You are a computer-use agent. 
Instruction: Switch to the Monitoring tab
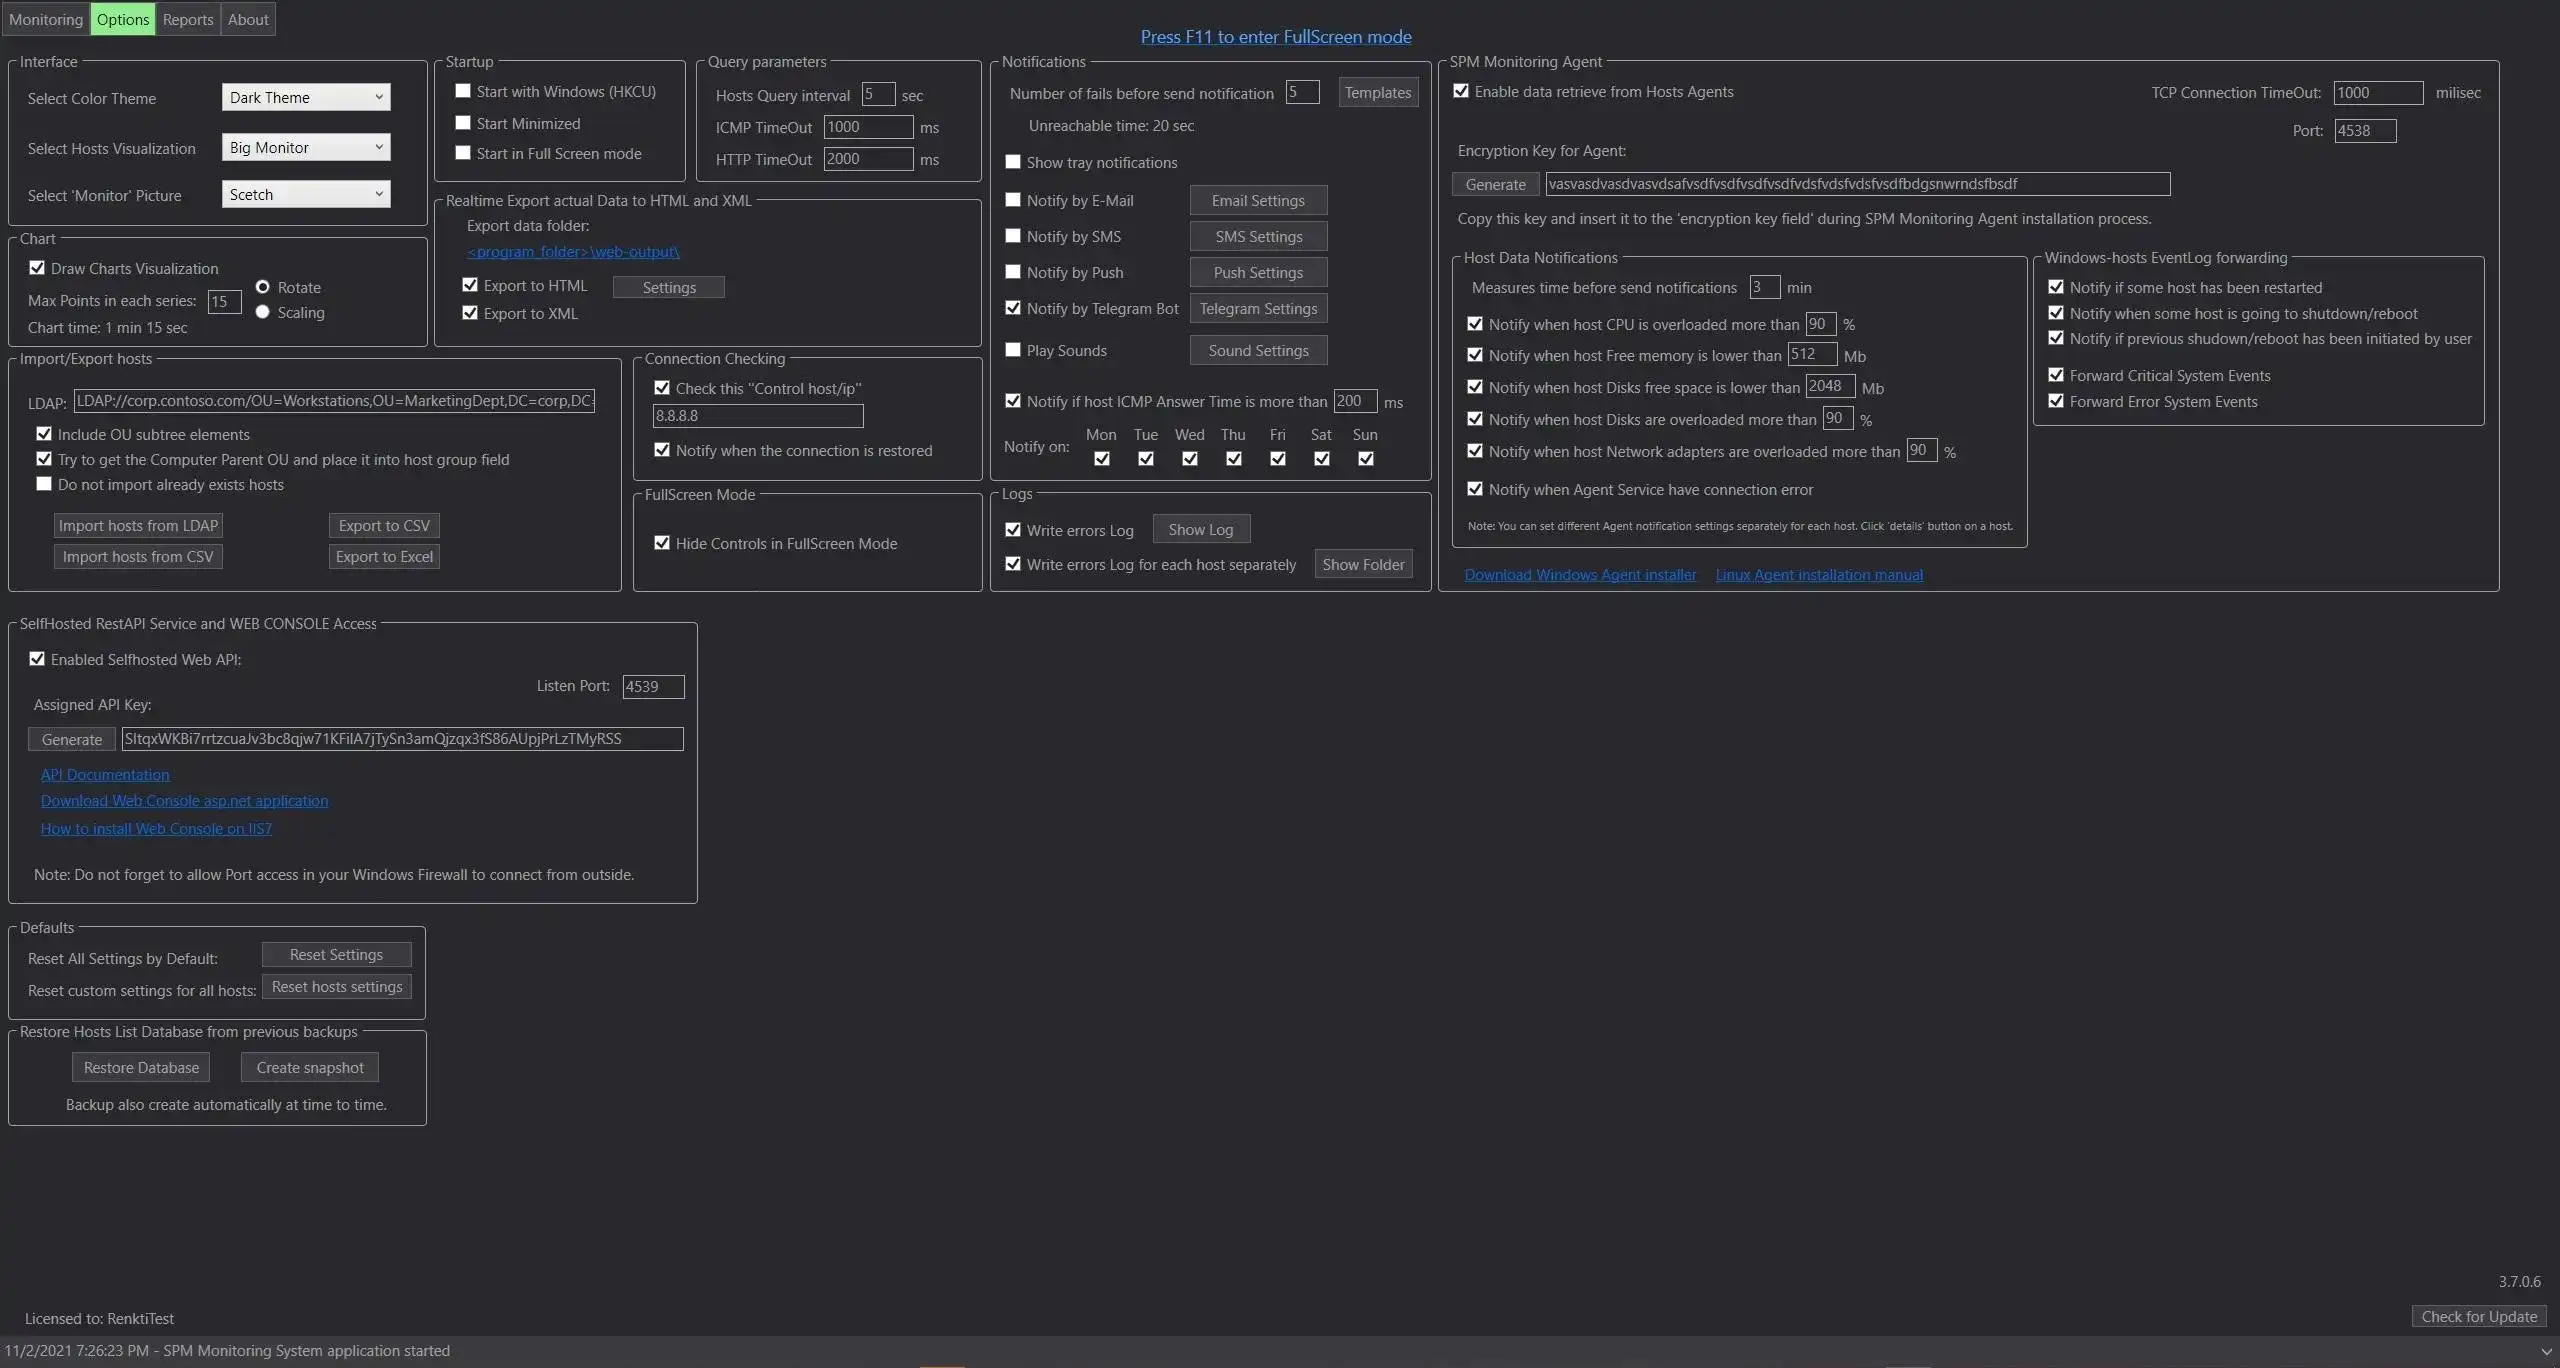click(46, 19)
